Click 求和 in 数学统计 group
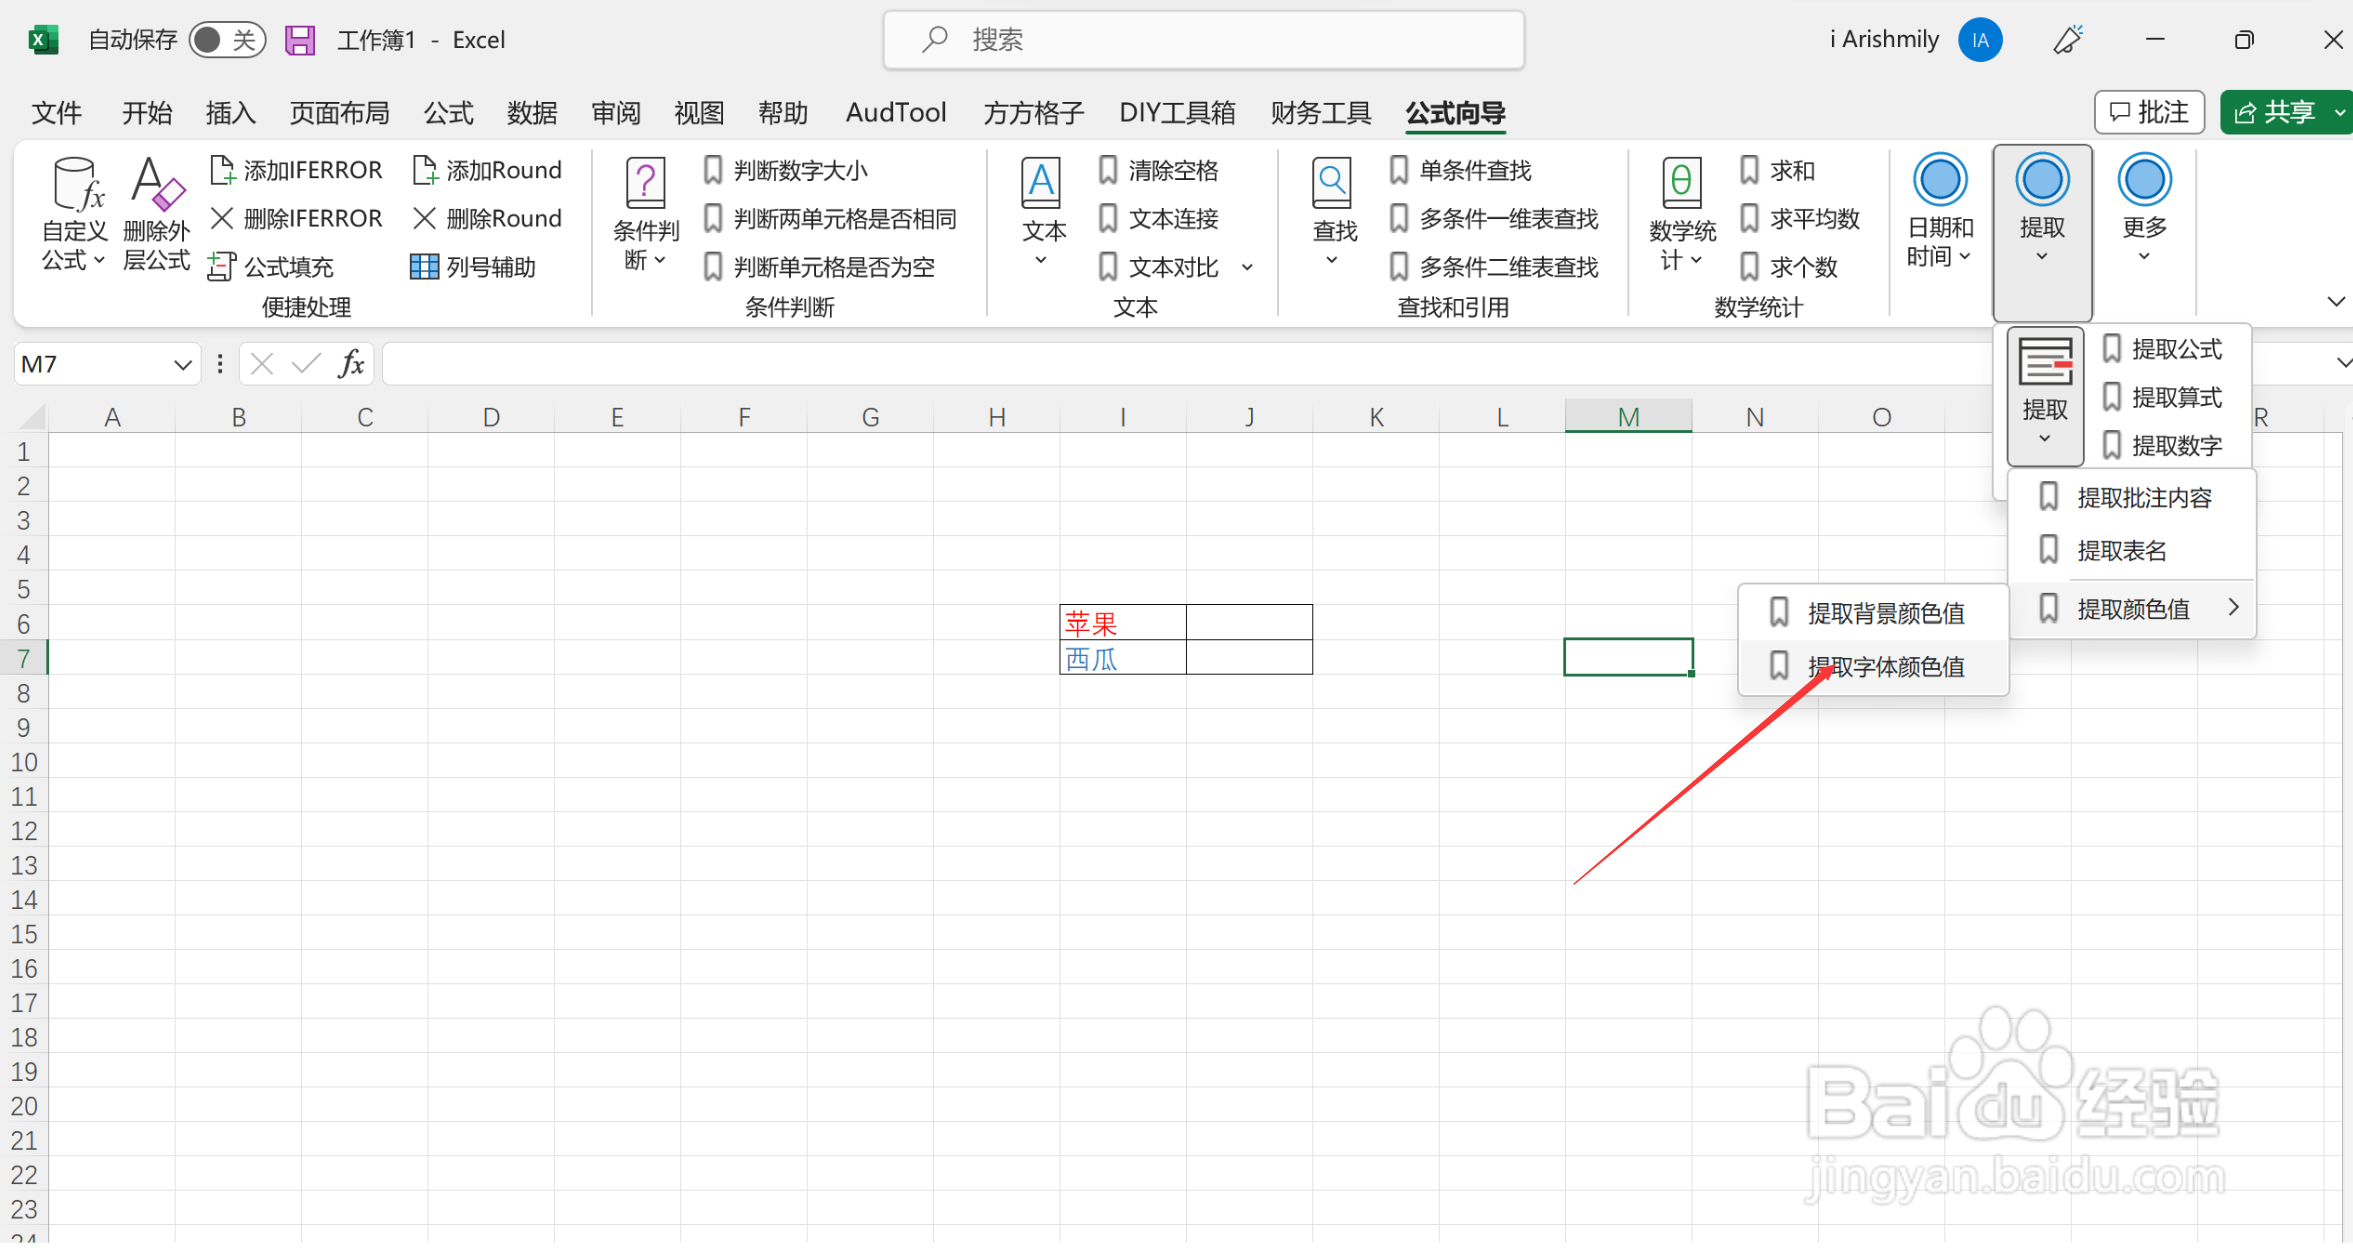Viewport: 2353px width, 1257px height. pyautogui.click(x=1777, y=170)
